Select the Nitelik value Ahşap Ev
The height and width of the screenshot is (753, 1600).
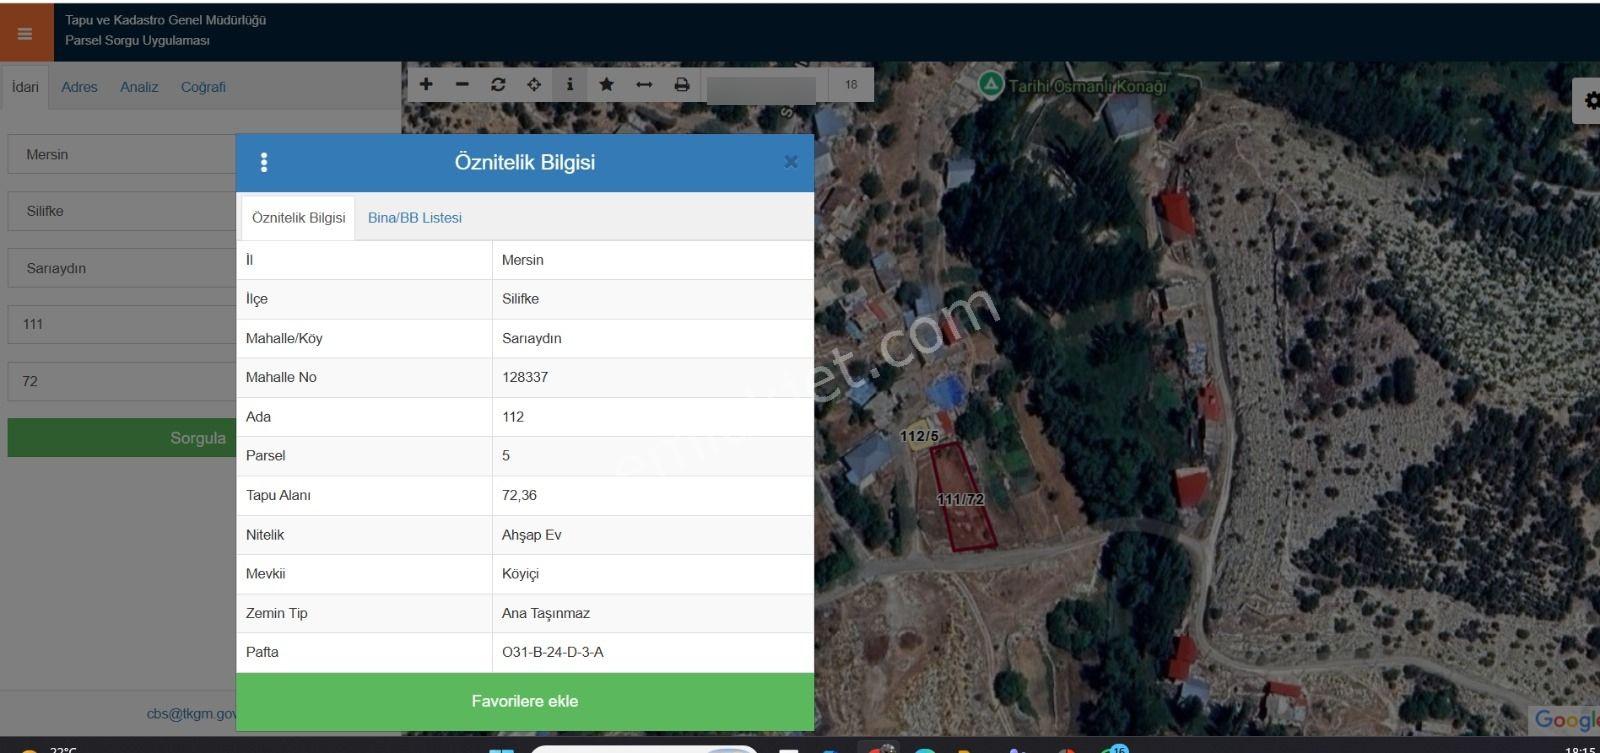pyautogui.click(x=532, y=535)
